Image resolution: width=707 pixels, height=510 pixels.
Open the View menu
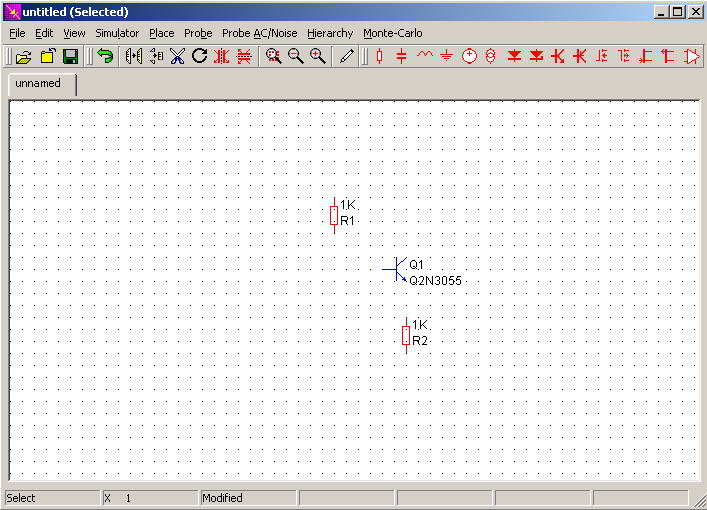74,33
